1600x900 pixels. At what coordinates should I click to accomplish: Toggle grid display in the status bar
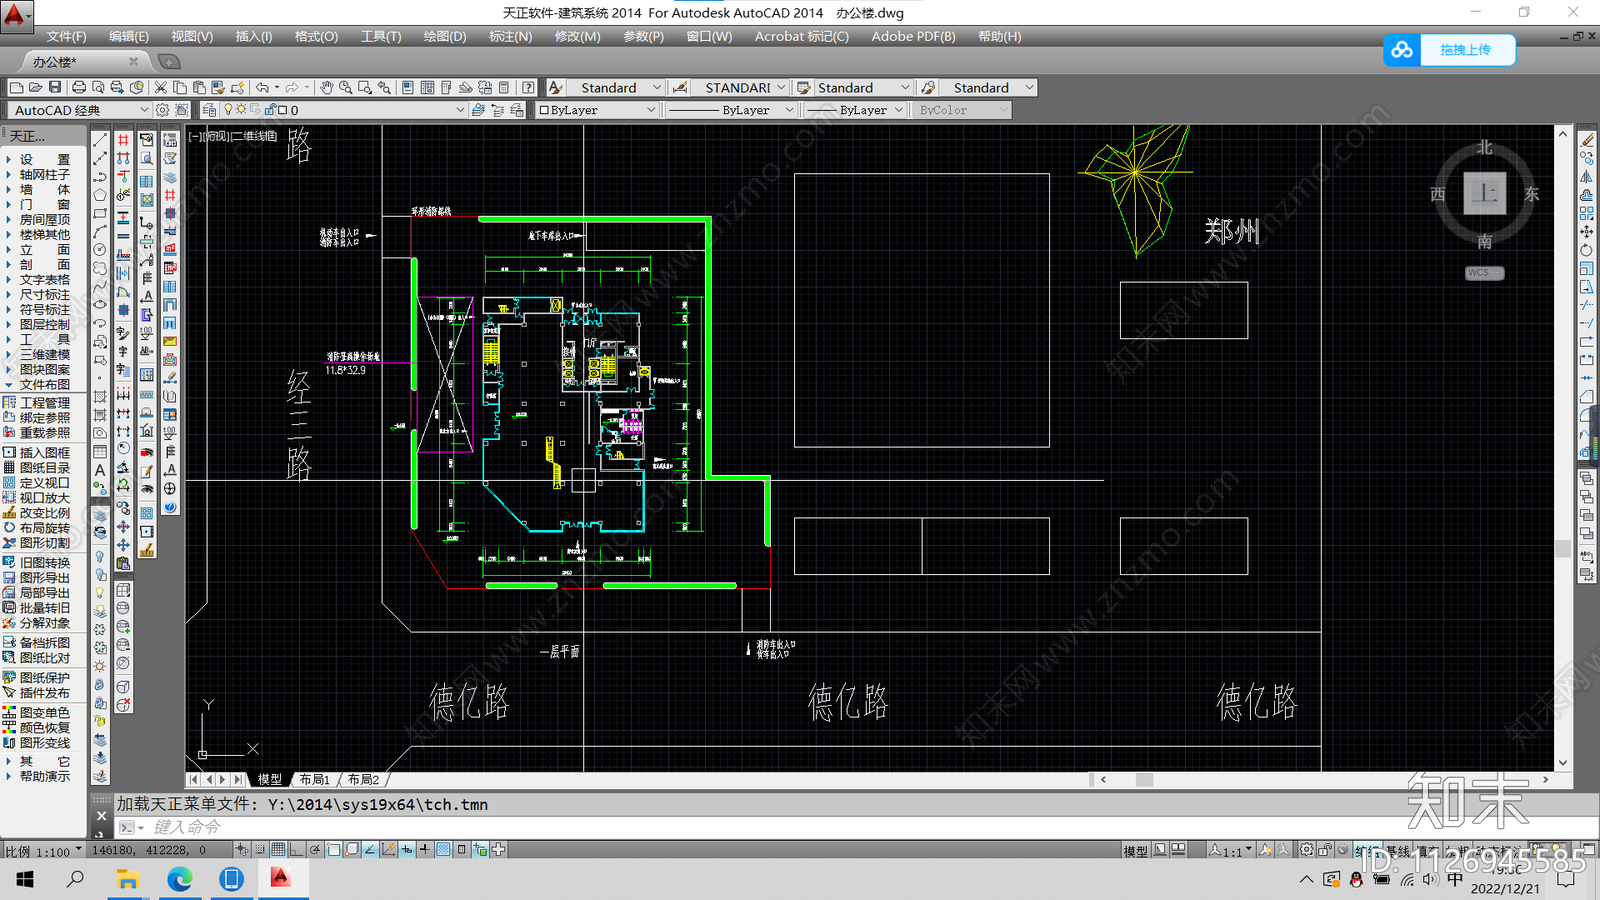click(278, 850)
